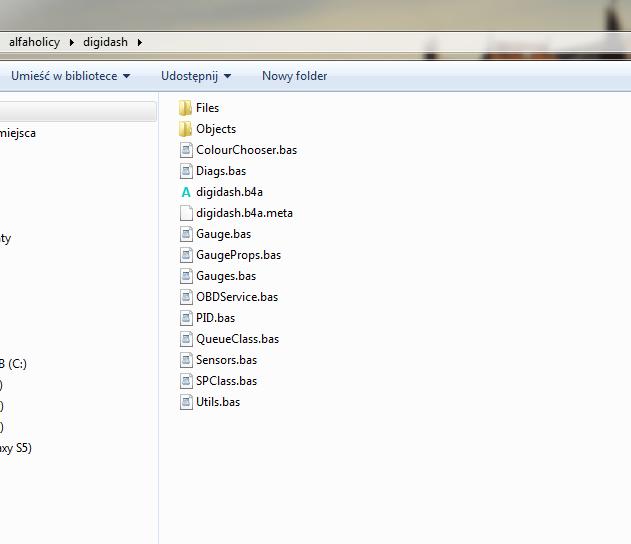Click the PID.bas file name

(x=215, y=318)
